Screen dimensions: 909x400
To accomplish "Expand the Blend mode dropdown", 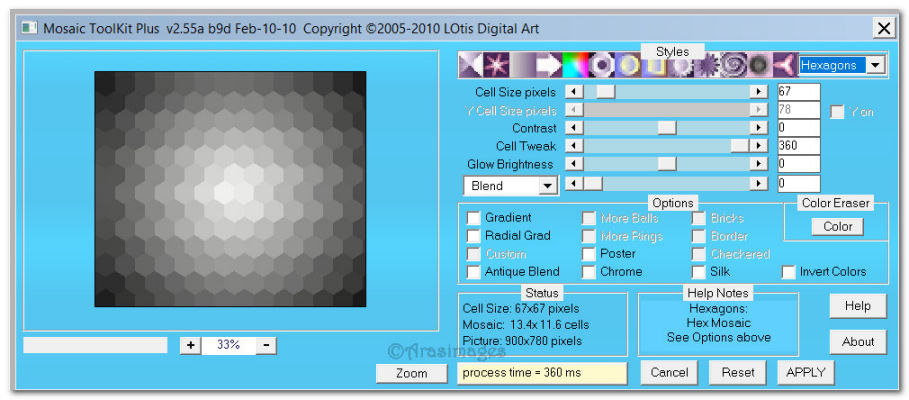I will 547,185.
